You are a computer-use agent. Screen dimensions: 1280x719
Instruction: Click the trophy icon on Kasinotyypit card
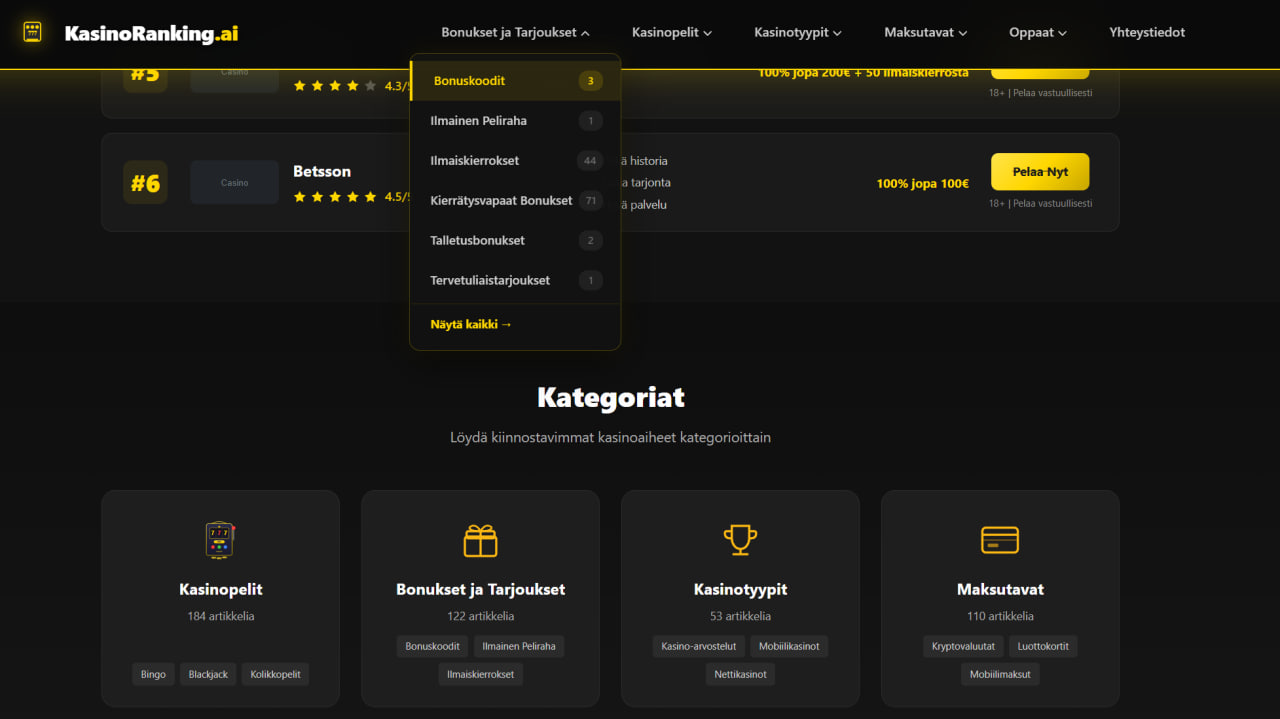coord(740,540)
